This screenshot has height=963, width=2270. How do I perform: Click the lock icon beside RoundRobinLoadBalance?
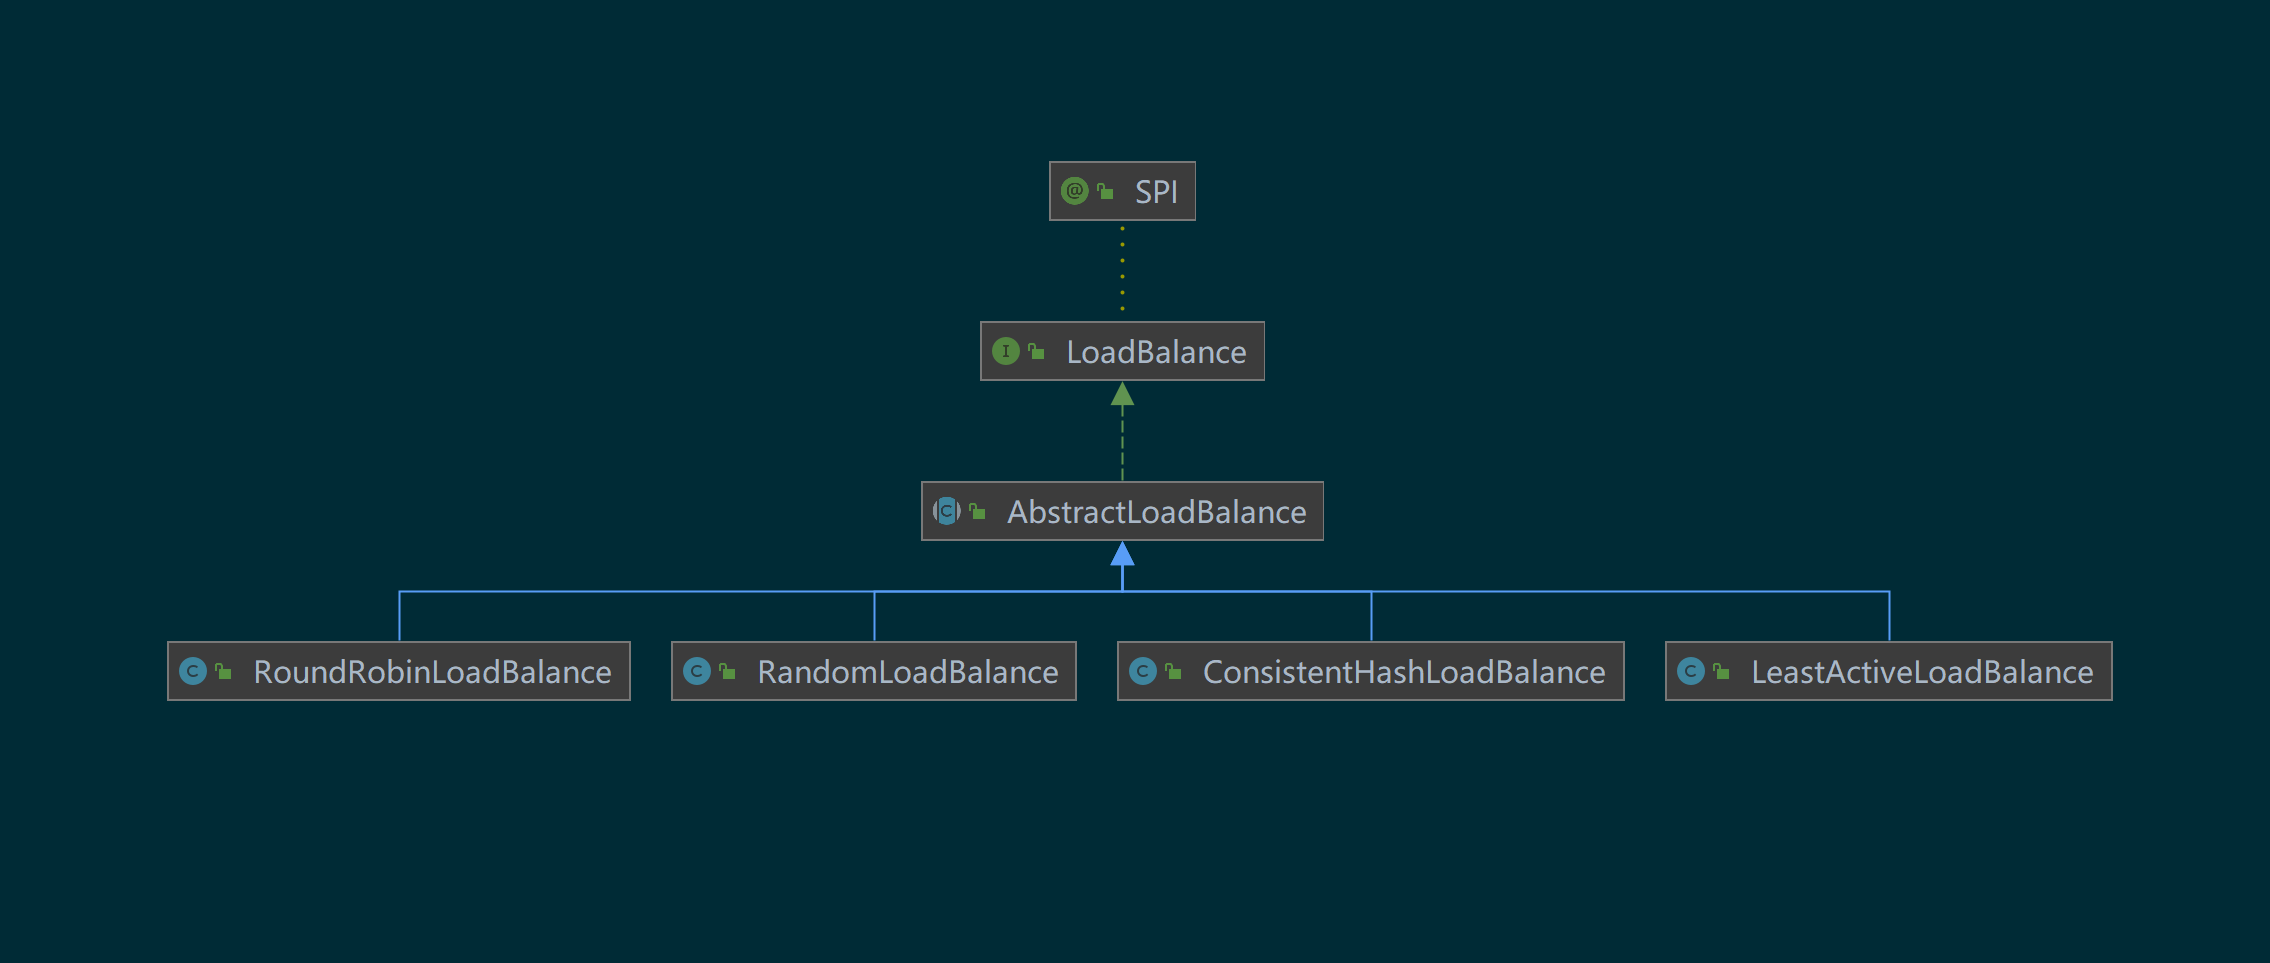pos(223,671)
